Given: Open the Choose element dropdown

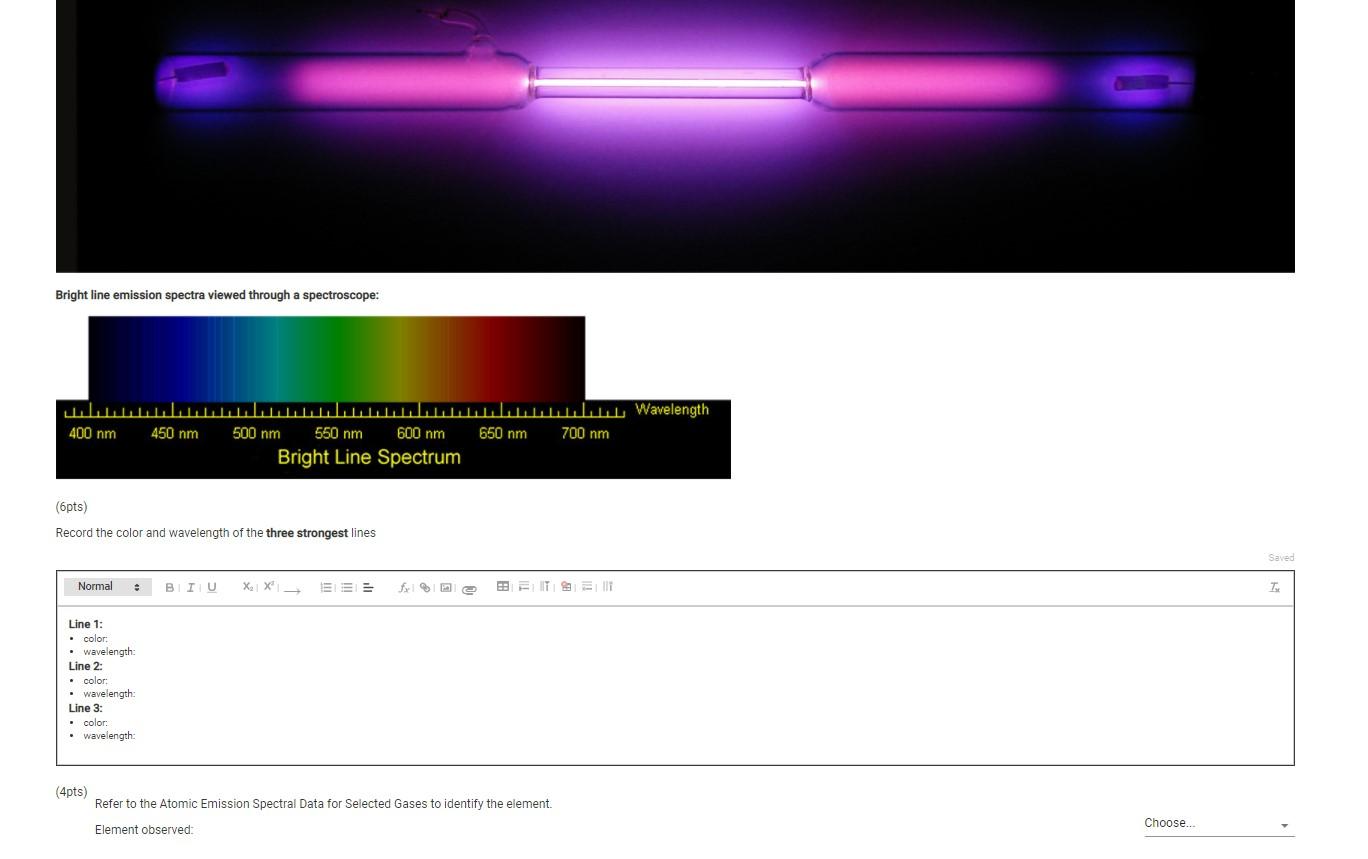Looking at the screenshot, I should click(x=1216, y=823).
